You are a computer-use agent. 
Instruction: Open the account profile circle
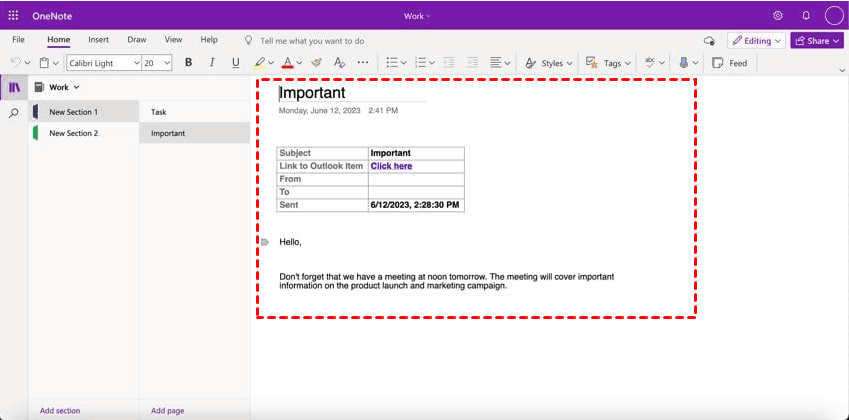(x=834, y=16)
